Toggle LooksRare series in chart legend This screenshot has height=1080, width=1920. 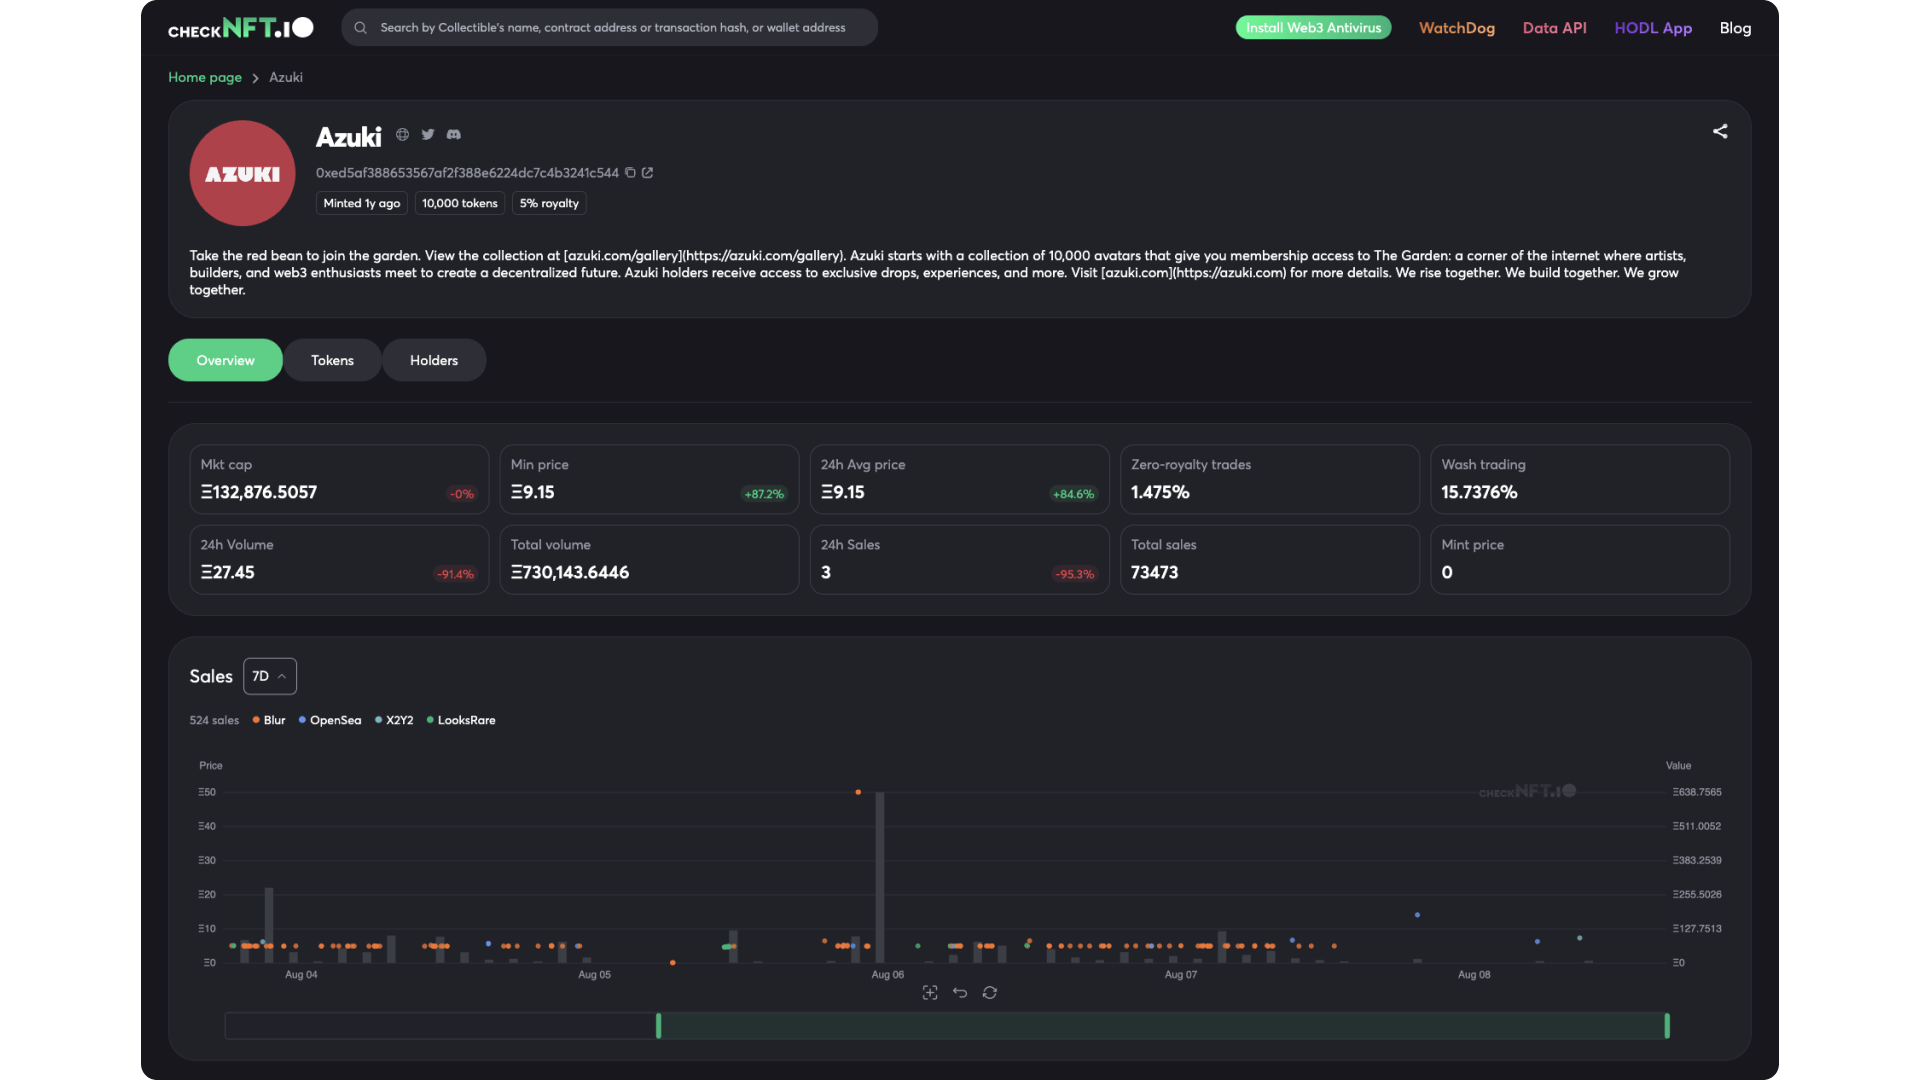(461, 720)
